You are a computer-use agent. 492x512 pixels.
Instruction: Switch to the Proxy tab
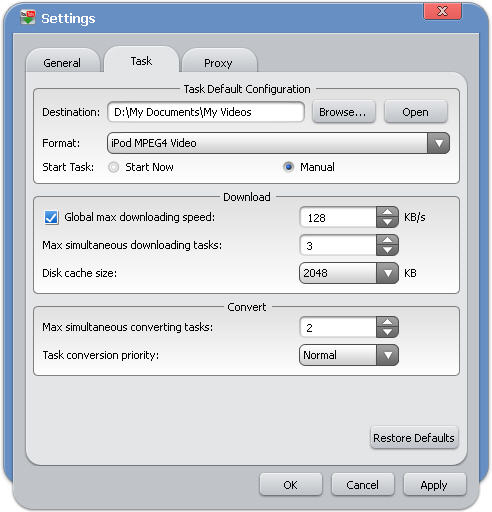point(218,62)
